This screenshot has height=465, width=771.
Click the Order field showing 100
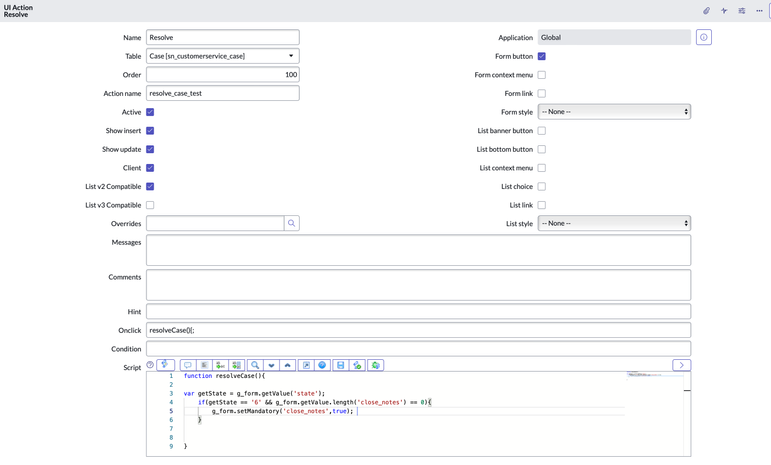coord(223,75)
